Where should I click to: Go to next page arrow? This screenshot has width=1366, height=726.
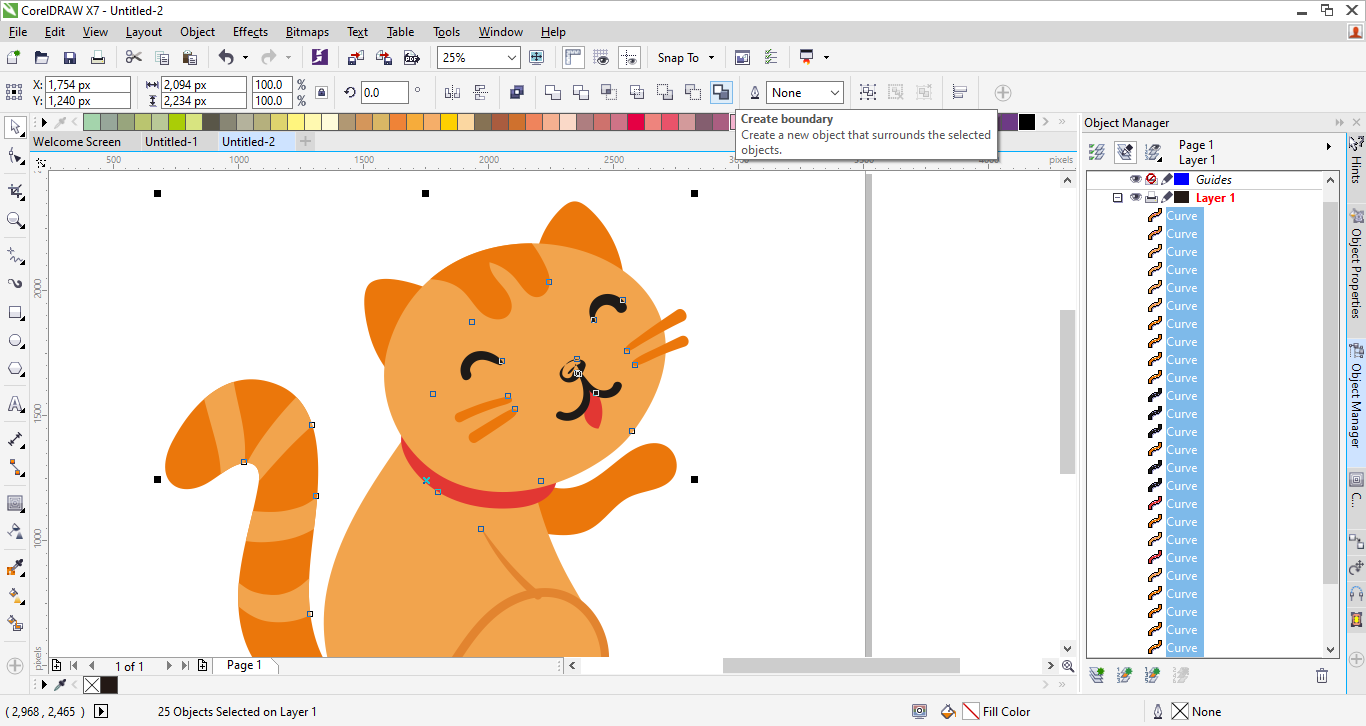[x=169, y=665]
